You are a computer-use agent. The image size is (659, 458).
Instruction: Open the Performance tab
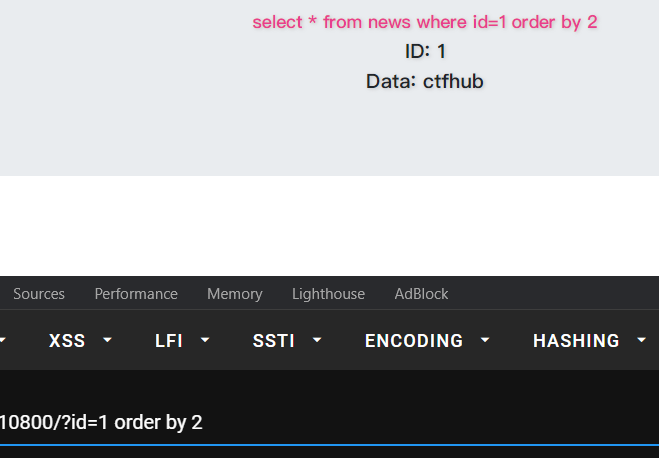pyautogui.click(x=136, y=294)
